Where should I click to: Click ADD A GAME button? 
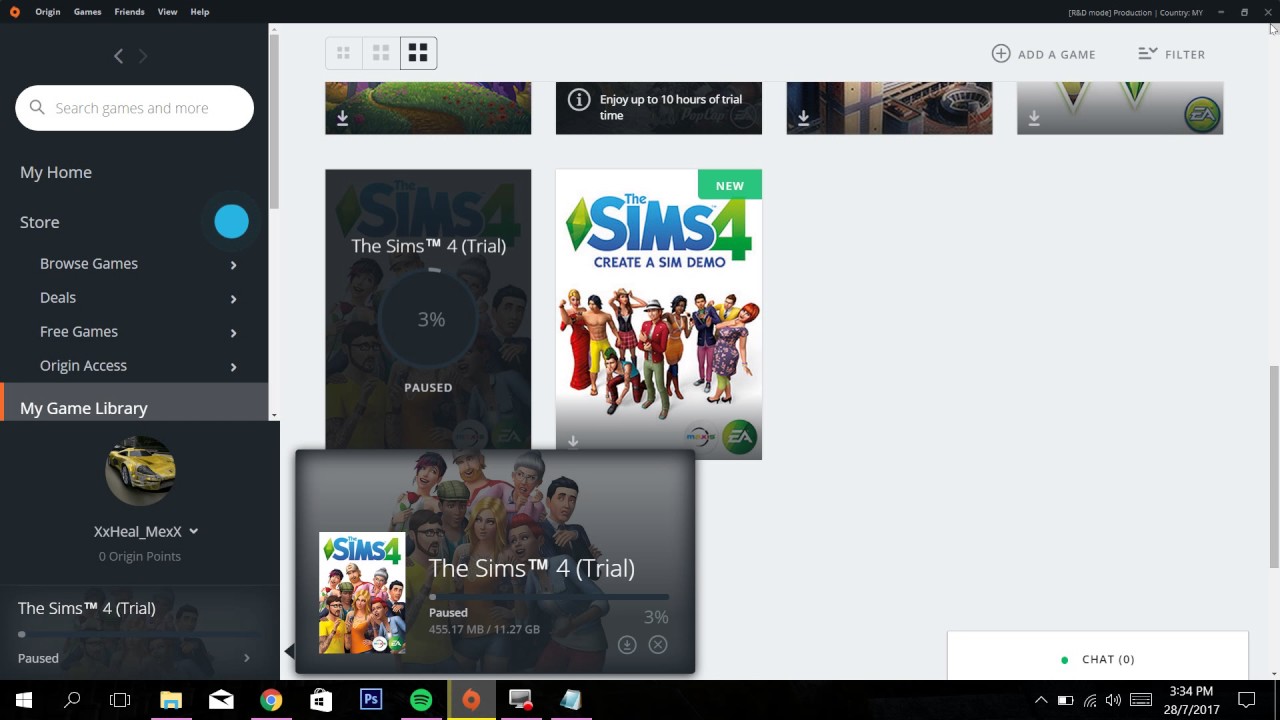(x=1043, y=54)
